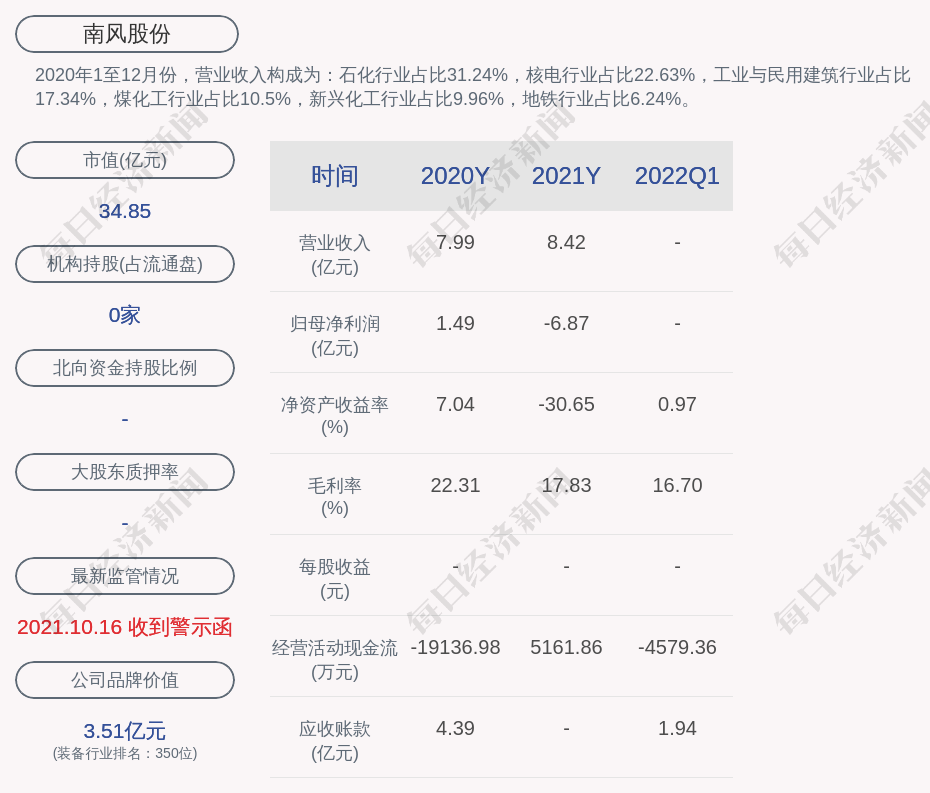Click the 装备行业排名：350位 ranking note
Viewport: 930px width, 793px height.
pos(125,753)
